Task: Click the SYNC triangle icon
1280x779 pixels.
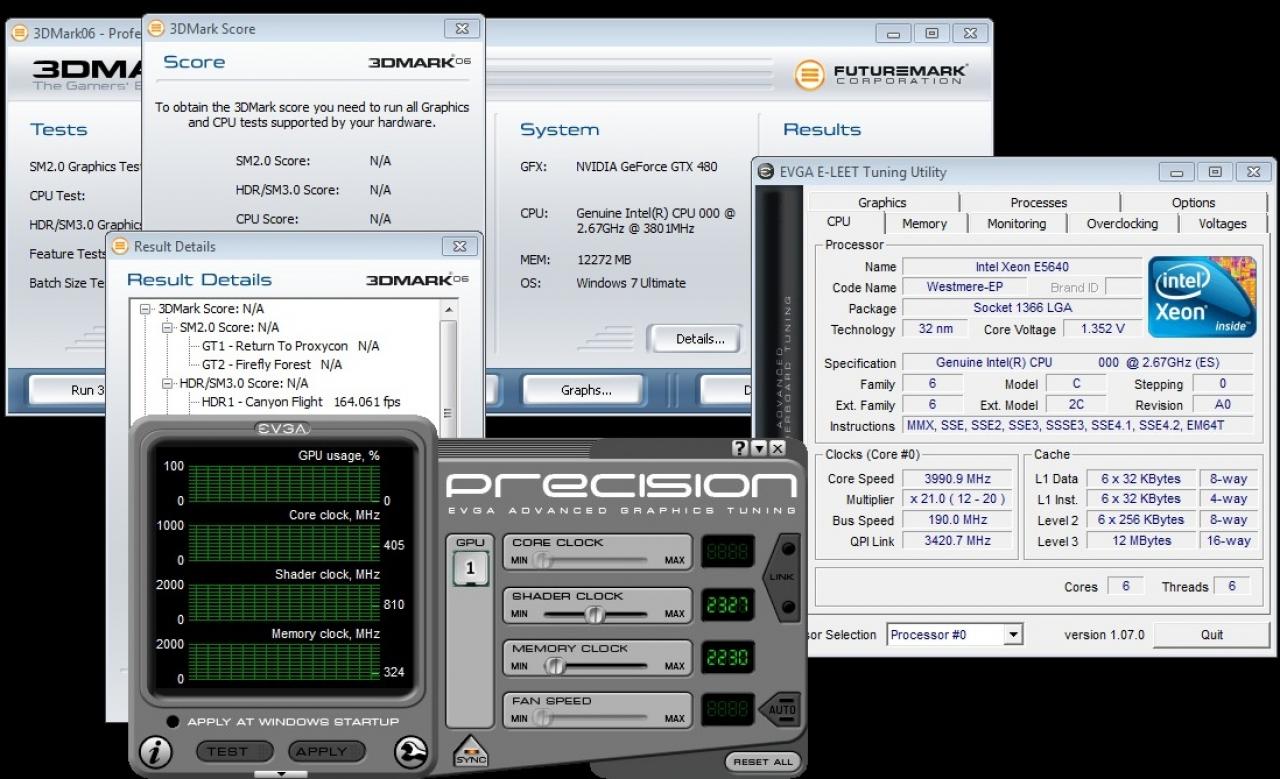Action: pos(471,752)
